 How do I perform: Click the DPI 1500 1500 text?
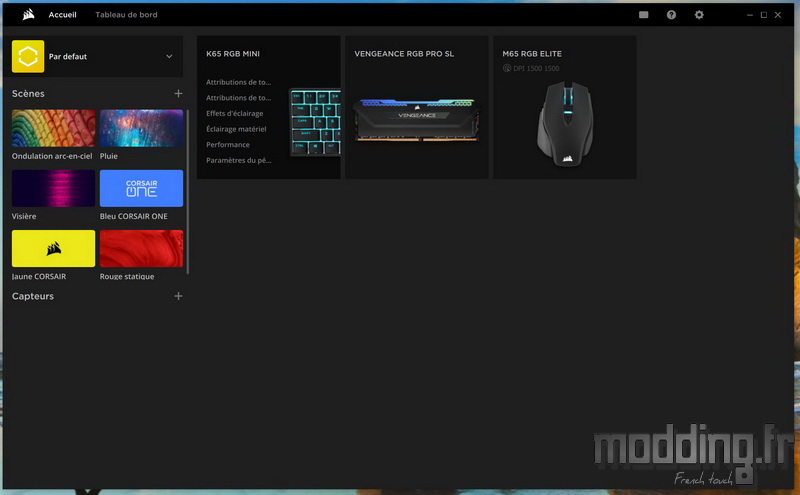[536, 68]
